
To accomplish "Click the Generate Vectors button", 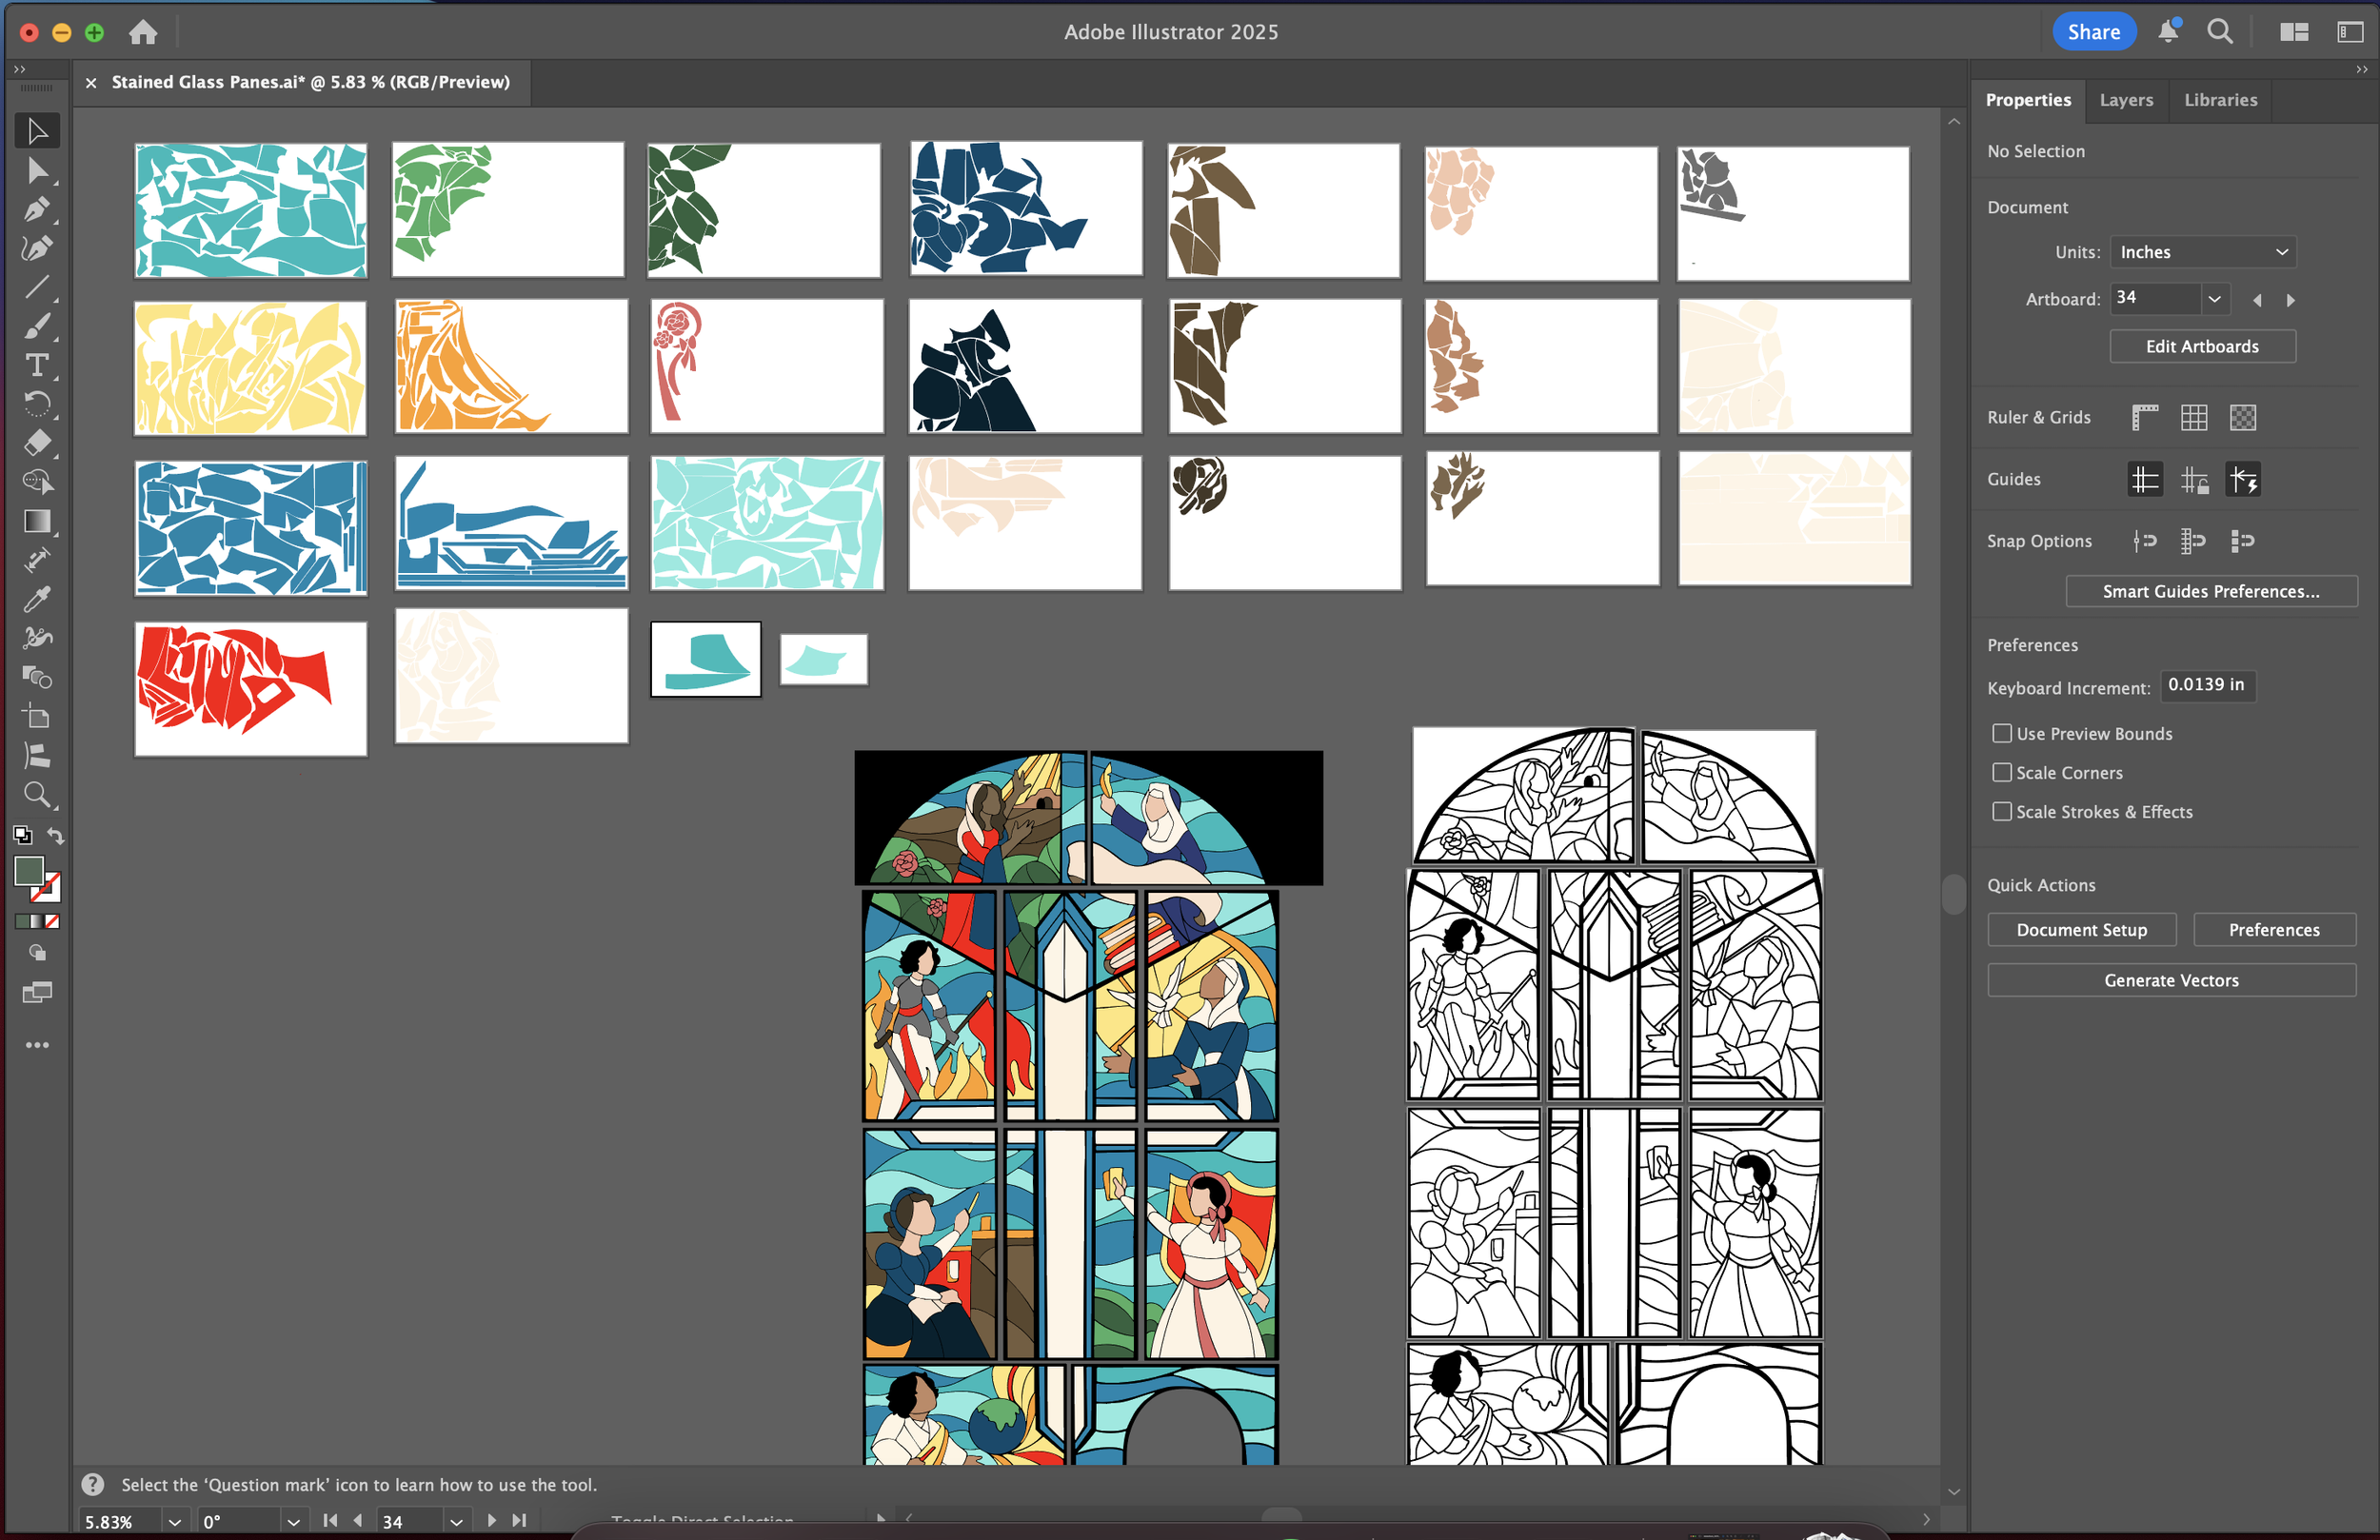I will 2171,980.
